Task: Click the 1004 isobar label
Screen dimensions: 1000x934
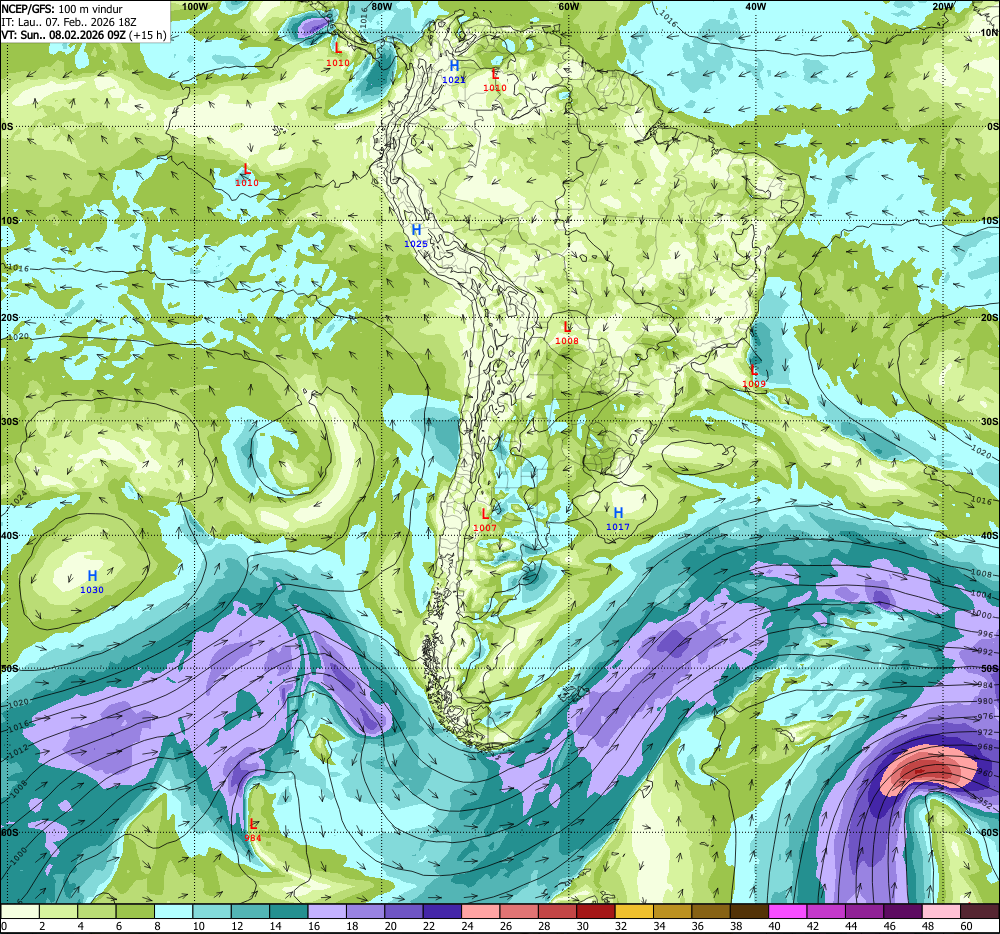Action: click(982, 594)
